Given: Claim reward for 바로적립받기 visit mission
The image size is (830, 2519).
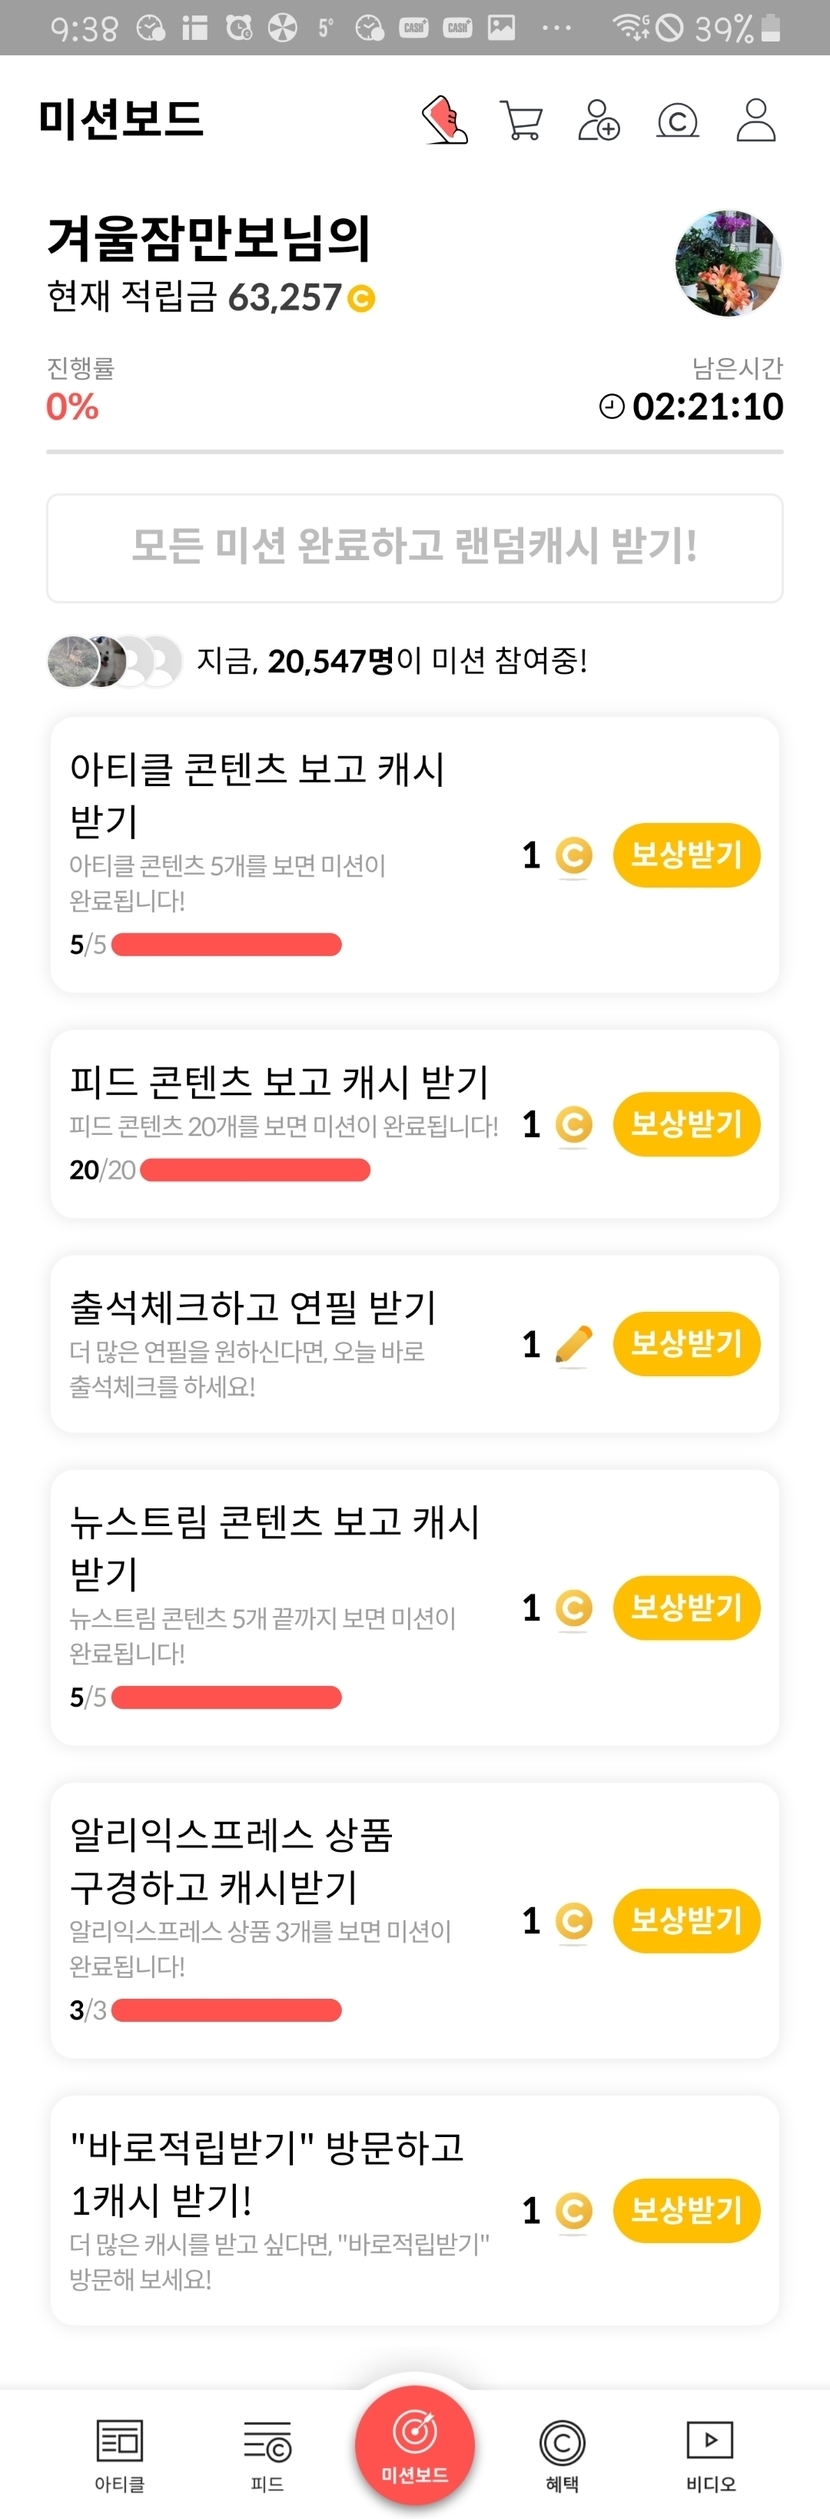Looking at the screenshot, I should click(x=686, y=2209).
